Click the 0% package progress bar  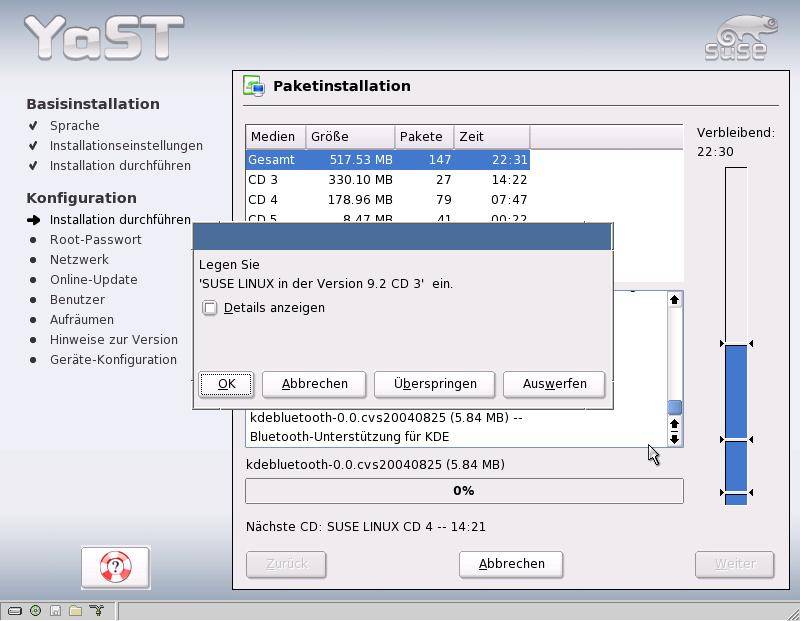[x=464, y=491]
